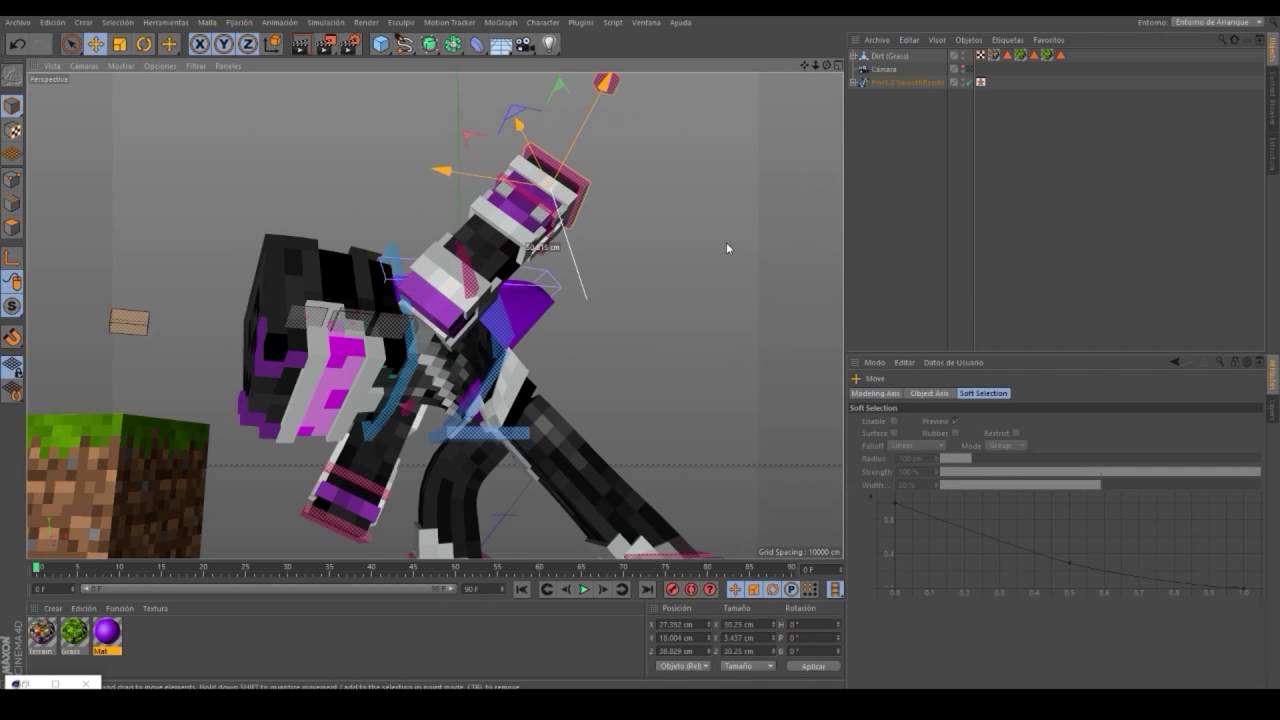
Task: Add a deformer object (blue capsule)
Action: [x=477, y=44]
